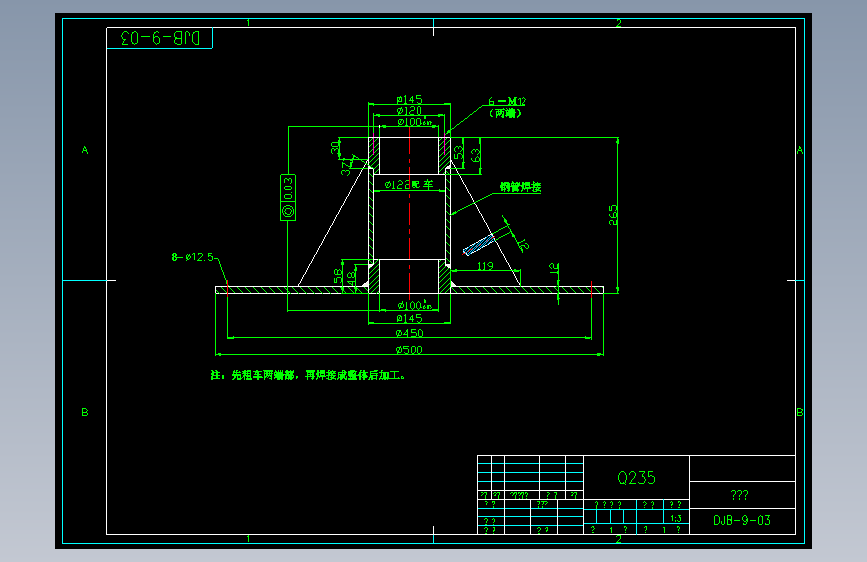Select the vertical 30 dimension
The width and height of the screenshot is (867, 562).
coord(335,147)
